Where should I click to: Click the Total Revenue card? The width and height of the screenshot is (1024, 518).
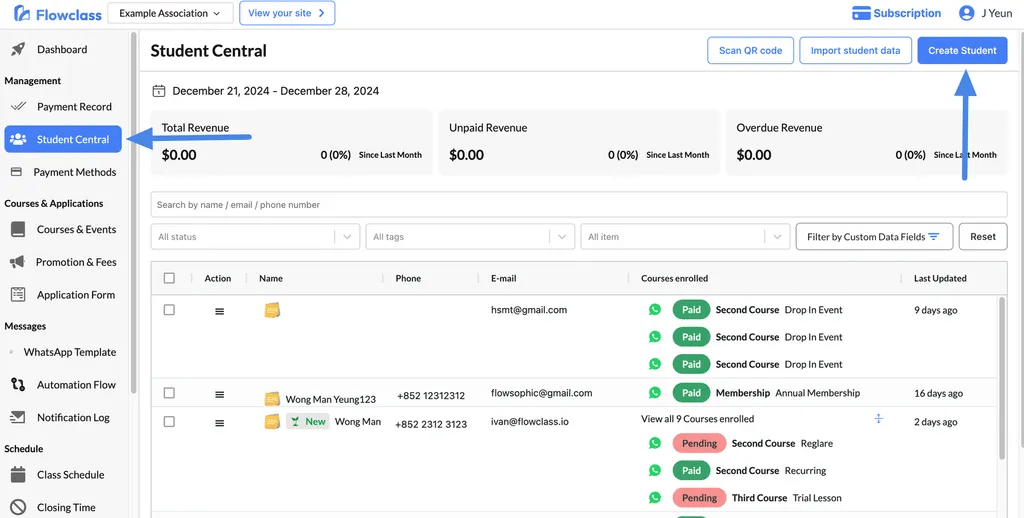pos(291,142)
